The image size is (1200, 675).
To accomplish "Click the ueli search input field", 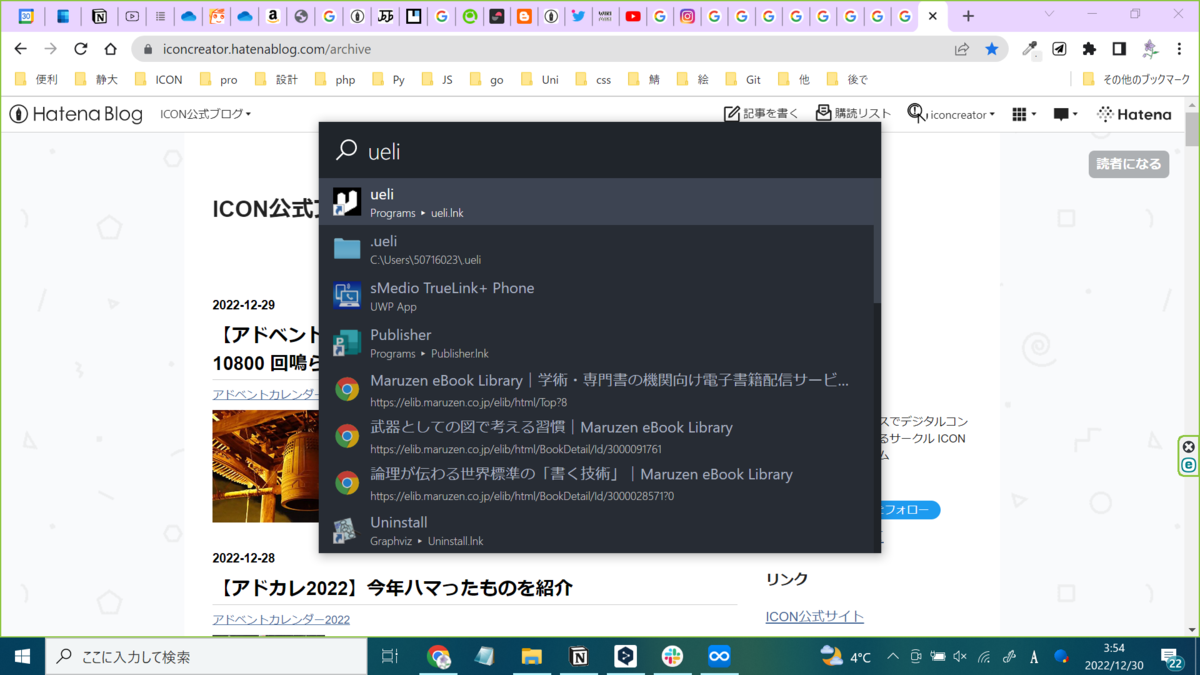I will pos(600,151).
